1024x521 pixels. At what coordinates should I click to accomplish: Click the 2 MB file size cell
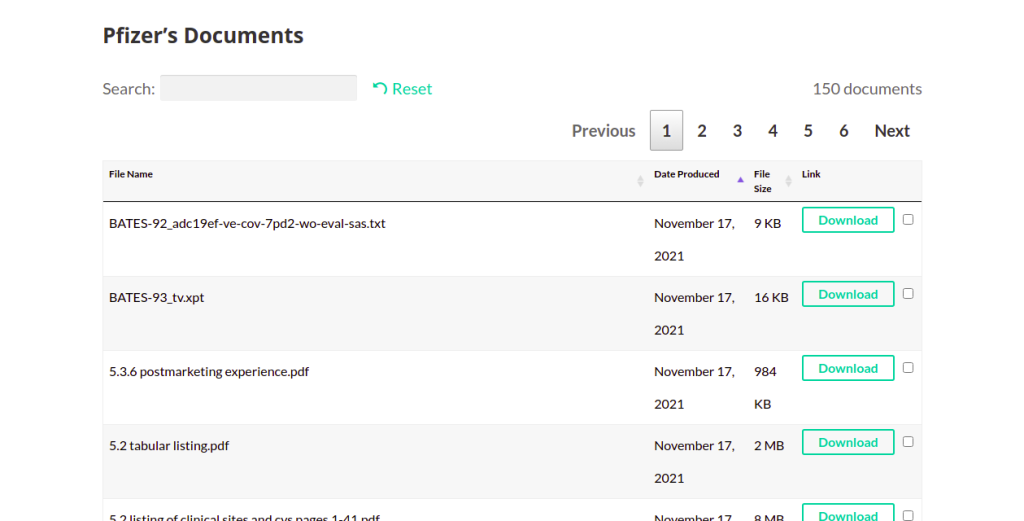[x=769, y=446]
